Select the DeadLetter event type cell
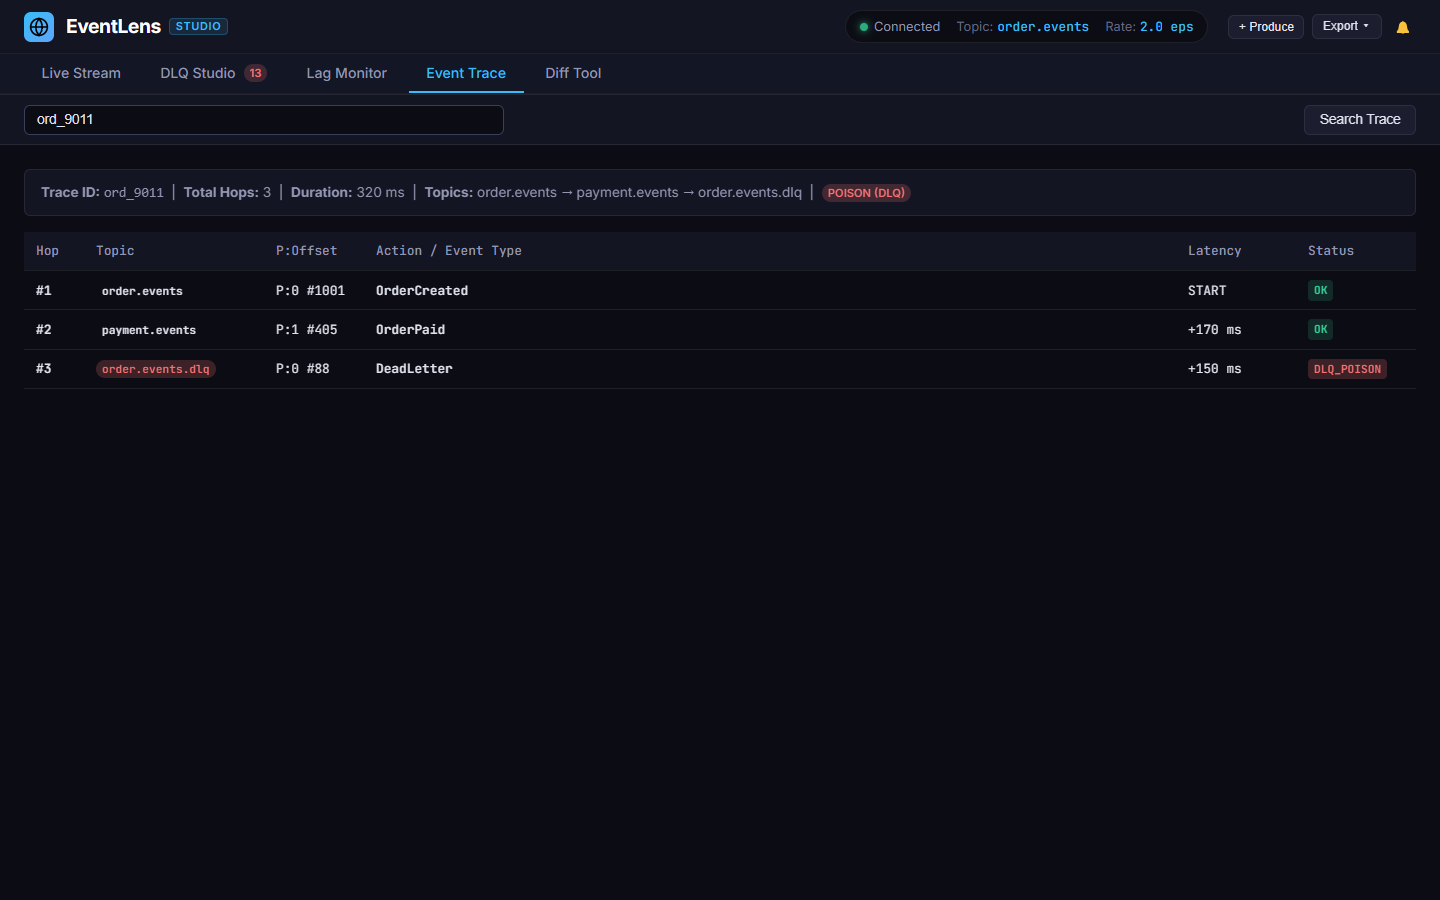The width and height of the screenshot is (1440, 900). point(414,368)
